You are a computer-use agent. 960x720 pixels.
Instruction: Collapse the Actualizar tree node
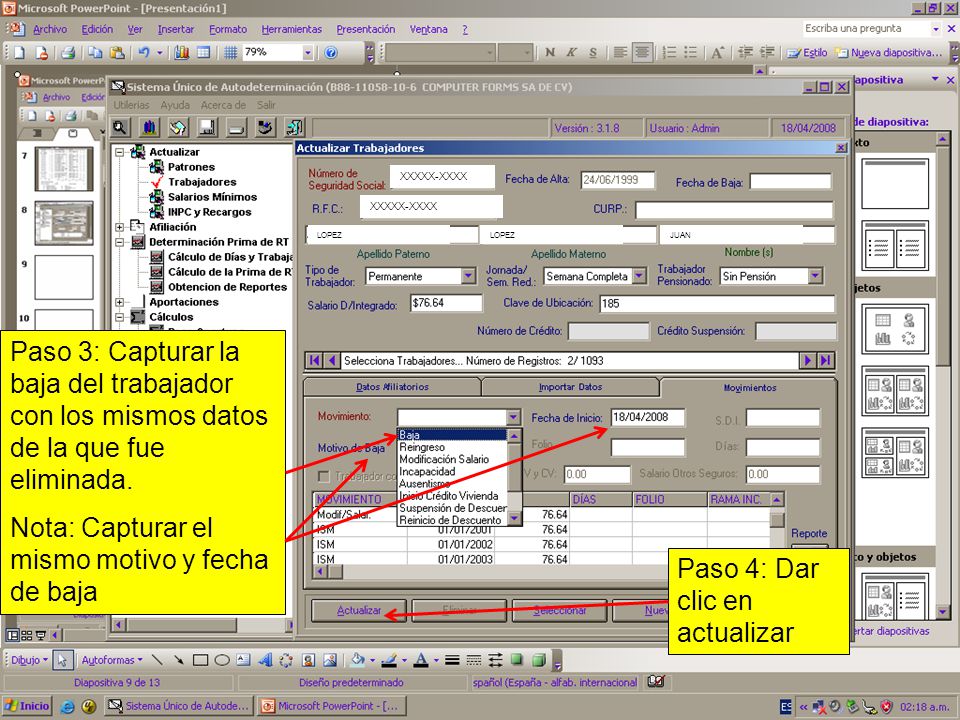(x=120, y=152)
